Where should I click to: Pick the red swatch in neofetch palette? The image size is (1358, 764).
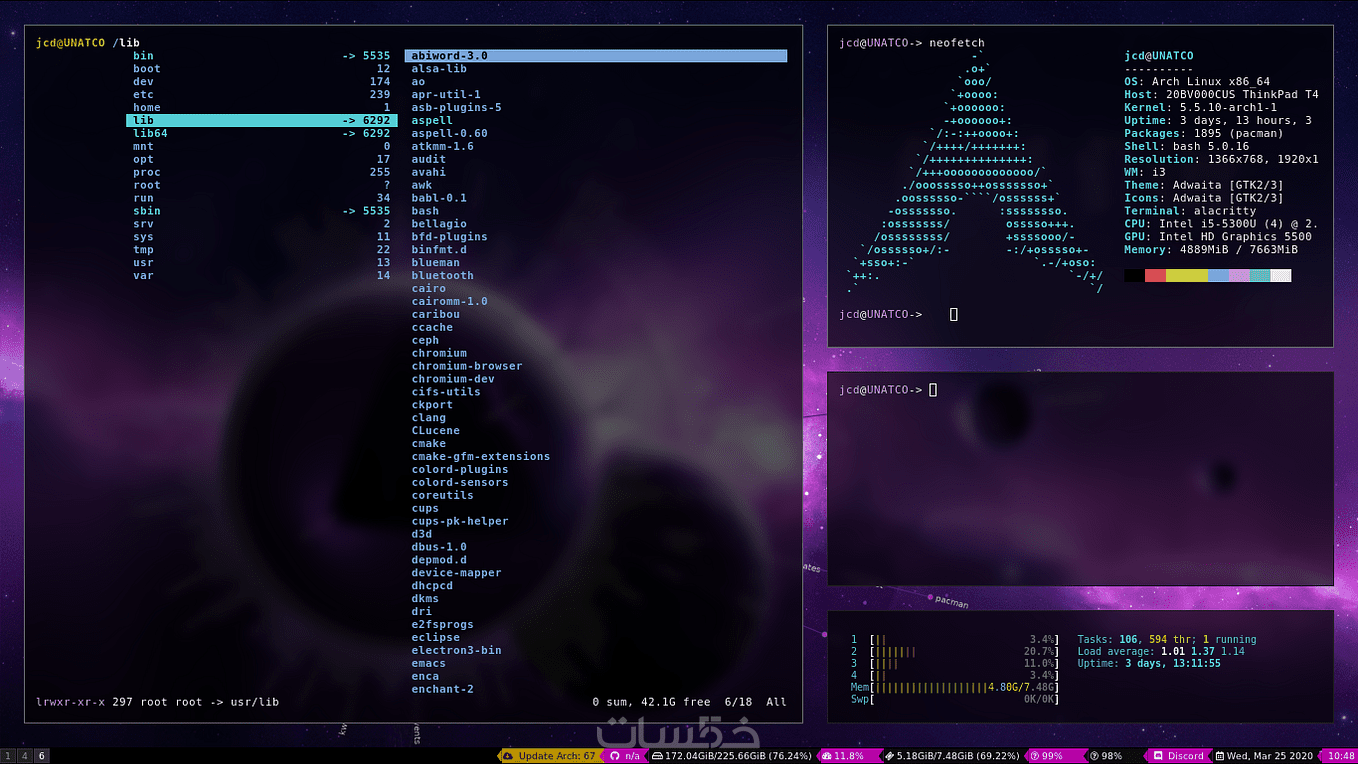[1155, 275]
